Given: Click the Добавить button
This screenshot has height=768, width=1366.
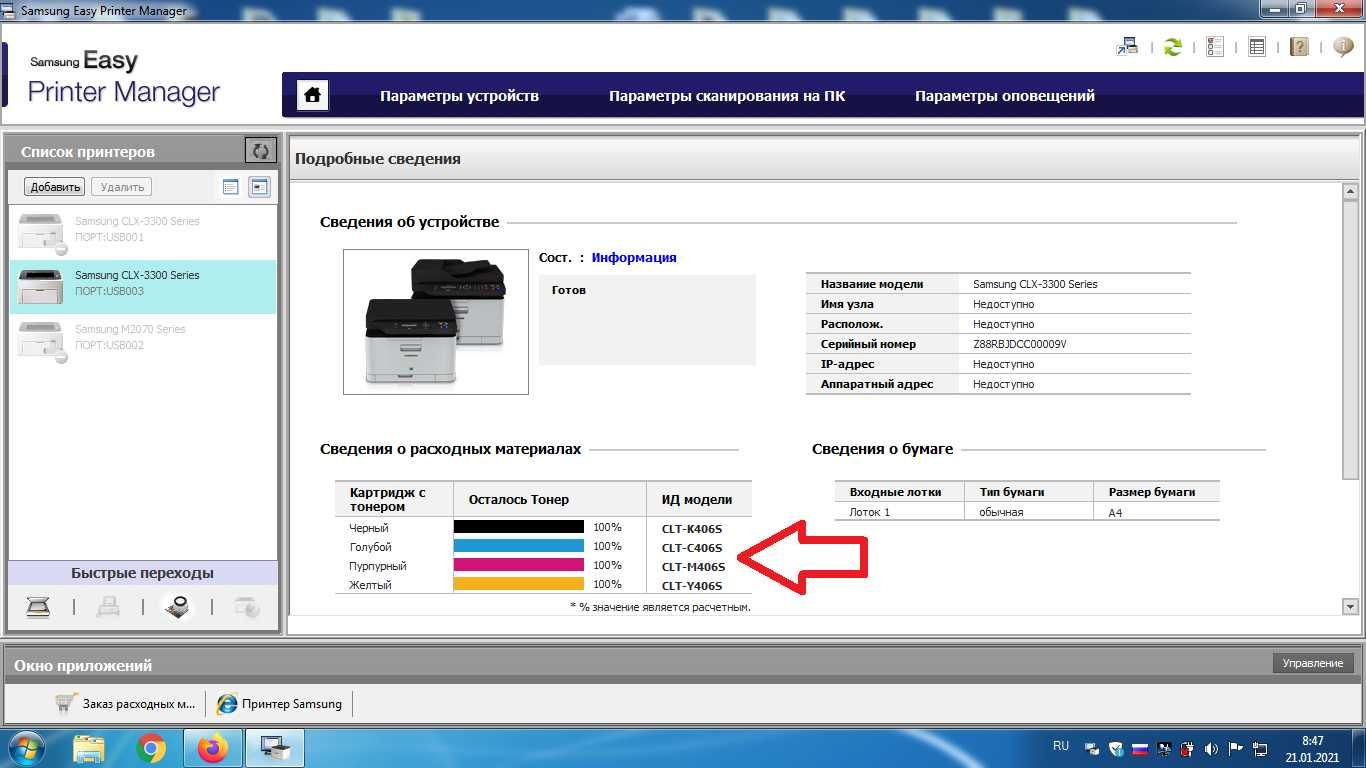Looking at the screenshot, I should pyautogui.click(x=55, y=186).
